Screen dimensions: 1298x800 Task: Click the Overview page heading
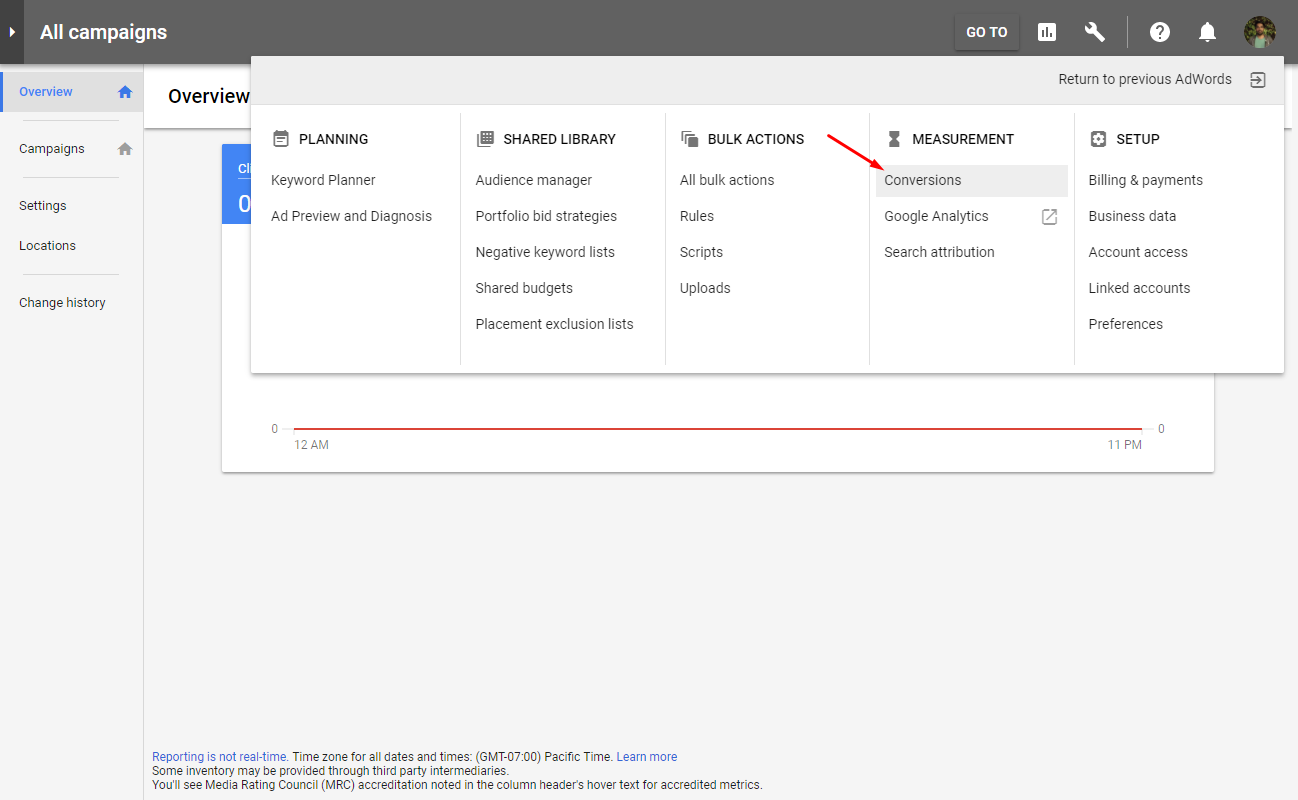(x=209, y=96)
